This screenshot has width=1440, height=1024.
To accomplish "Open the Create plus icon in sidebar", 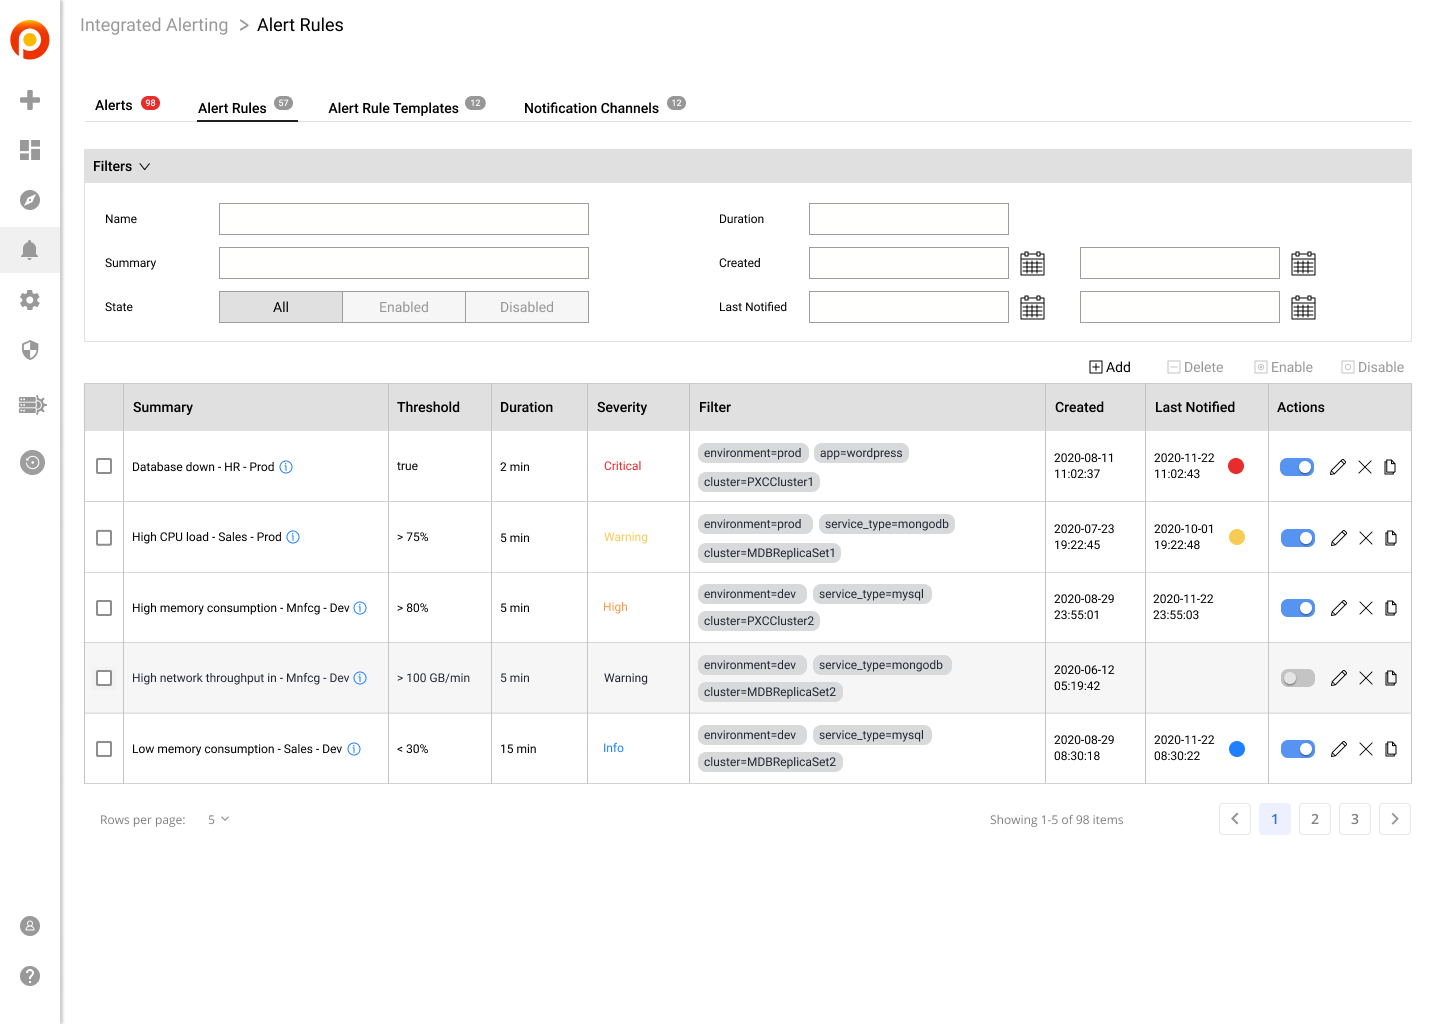I will pyautogui.click(x=30, y=99).
